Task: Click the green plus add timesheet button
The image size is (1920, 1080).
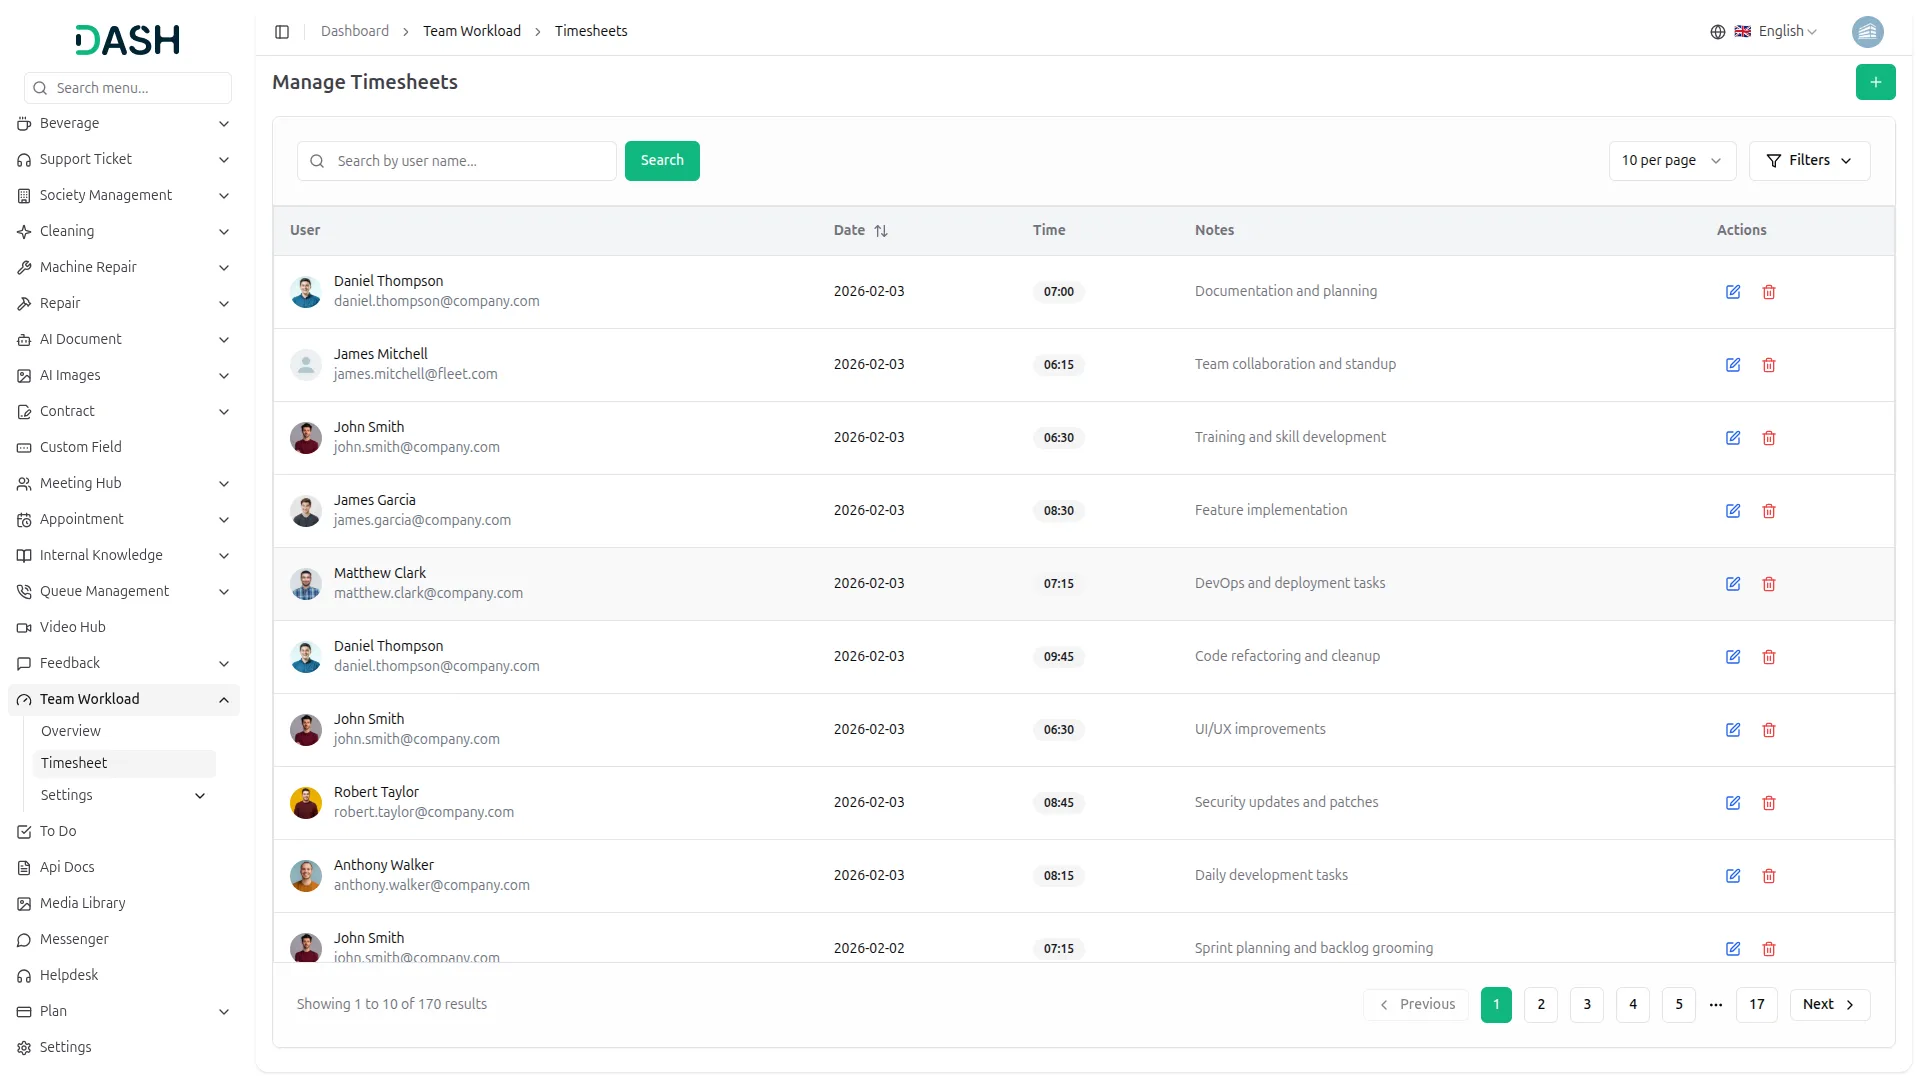Action: 1875,82
